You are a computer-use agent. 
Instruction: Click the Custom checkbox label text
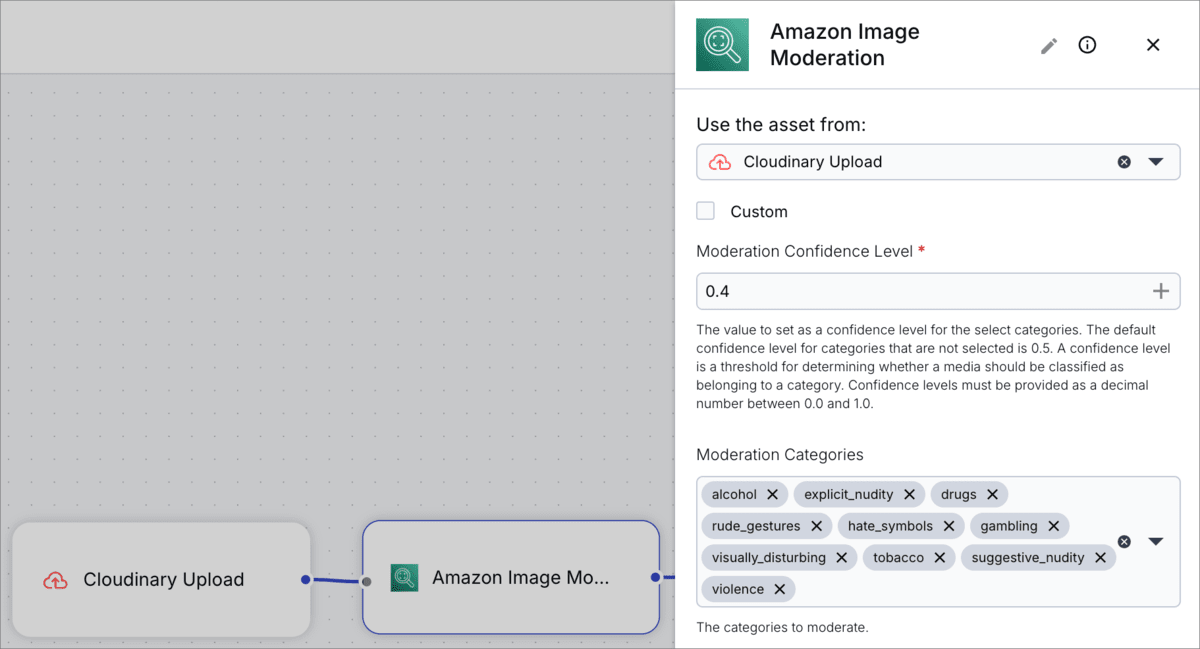click(759, 211)
